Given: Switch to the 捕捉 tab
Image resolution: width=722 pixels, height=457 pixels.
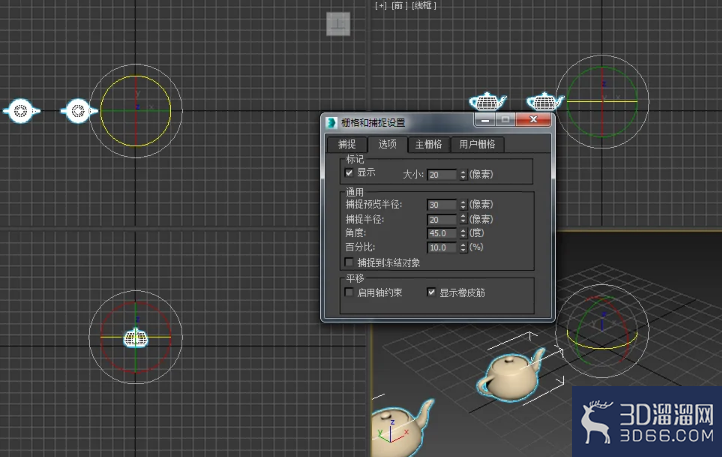Looking at the screenshot, I should (x=347, y=145).
